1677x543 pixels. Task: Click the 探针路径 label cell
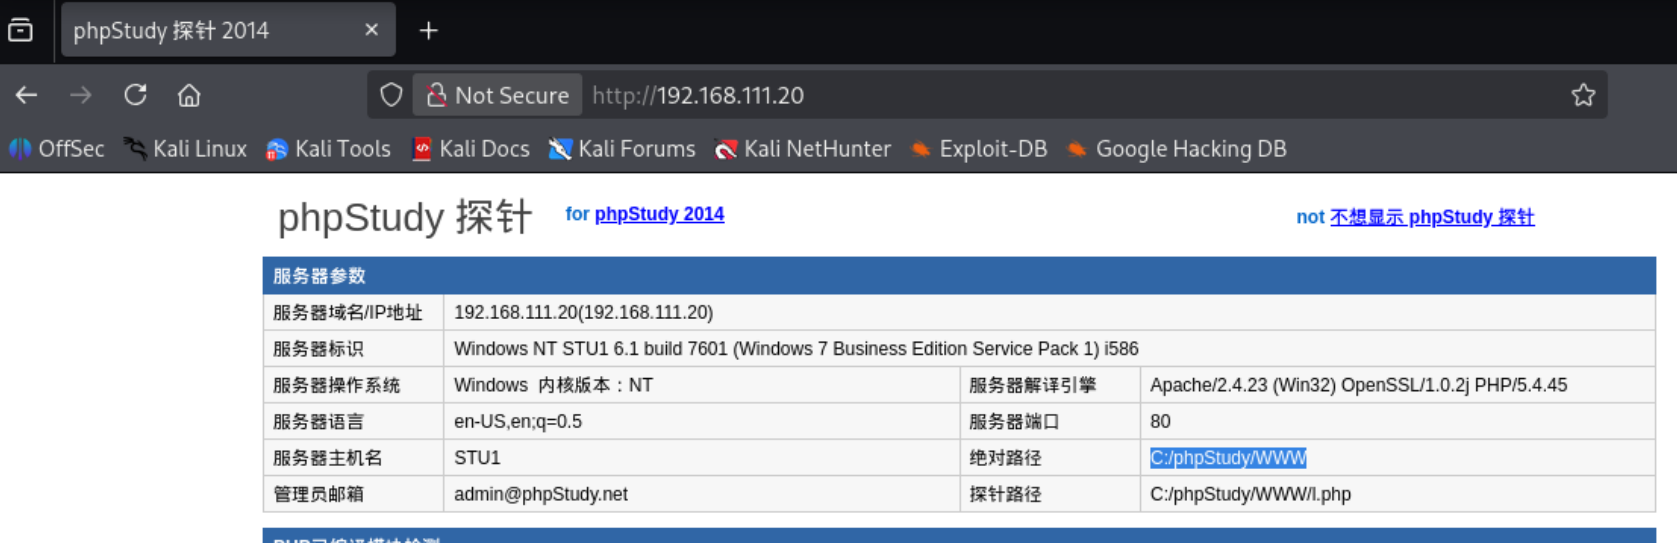(1050, 494)
